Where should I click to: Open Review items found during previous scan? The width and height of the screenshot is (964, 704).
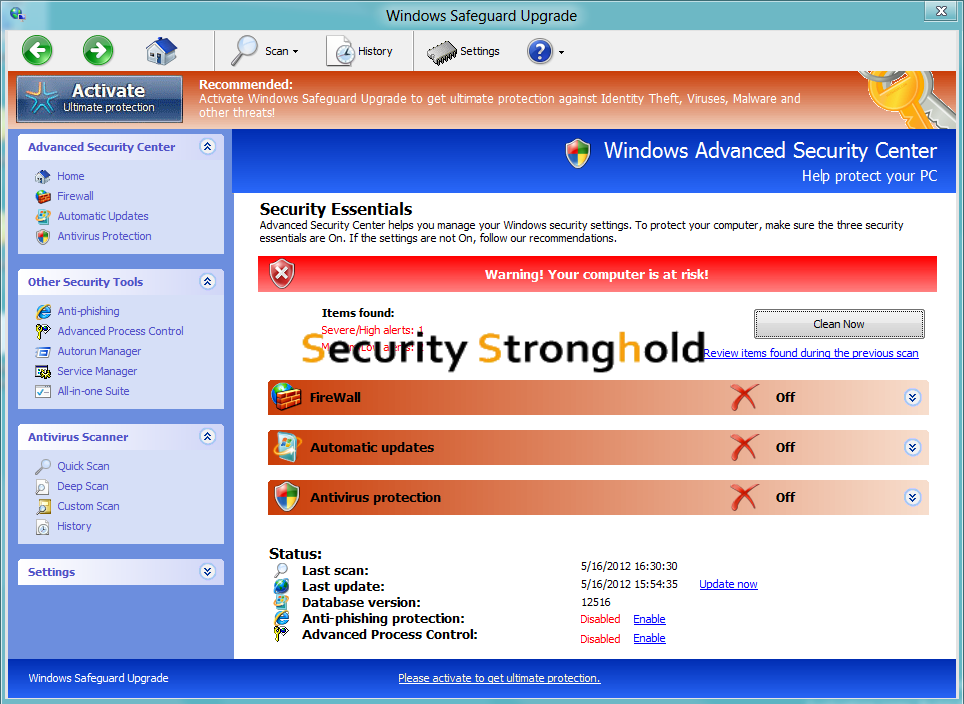(811, 353)
